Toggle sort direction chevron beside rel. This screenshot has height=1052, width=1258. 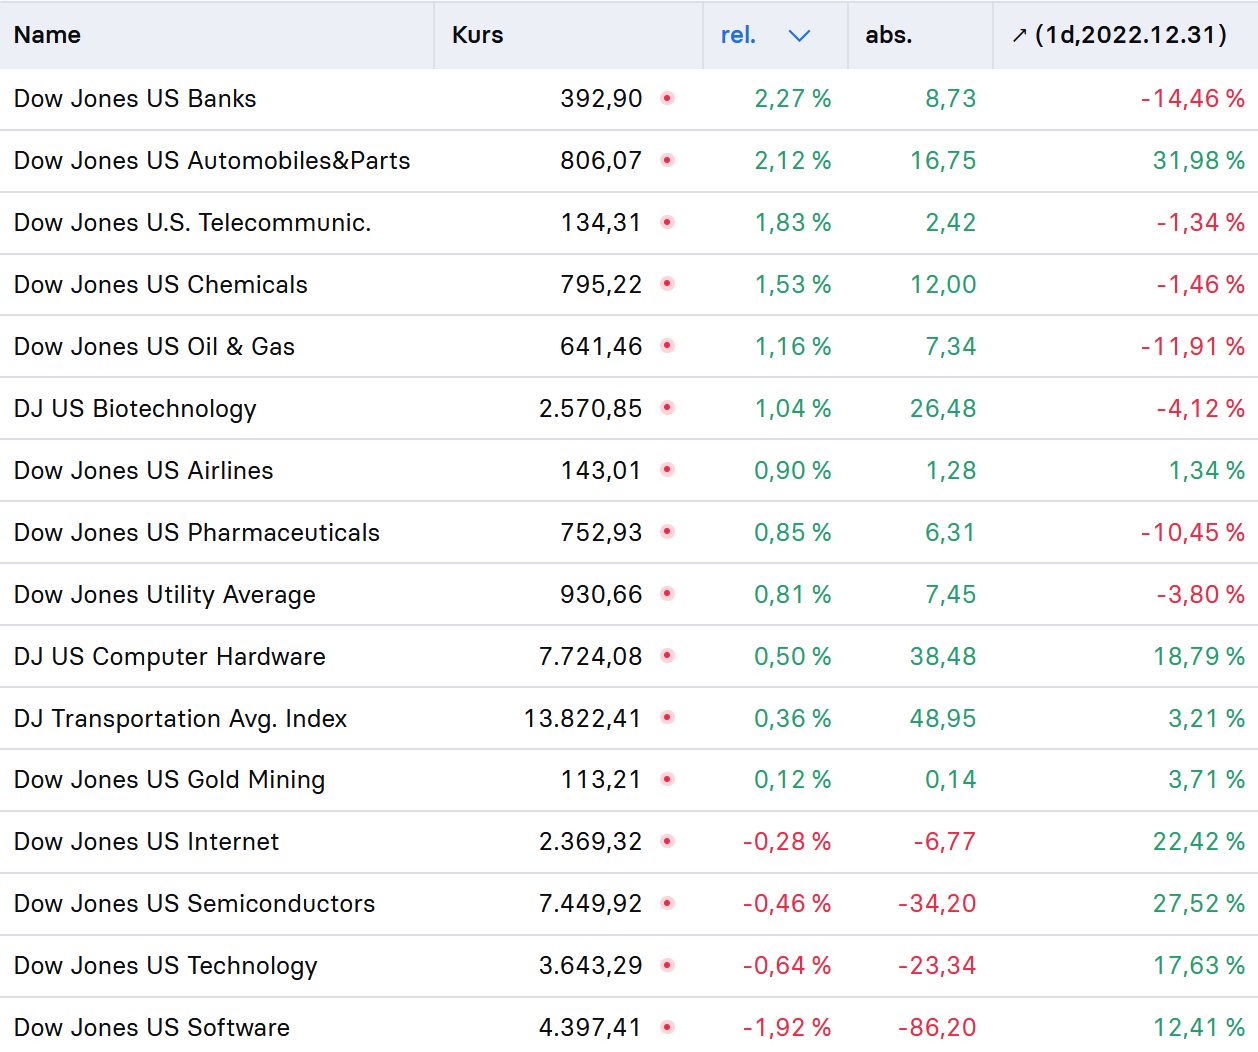[799, 36]
